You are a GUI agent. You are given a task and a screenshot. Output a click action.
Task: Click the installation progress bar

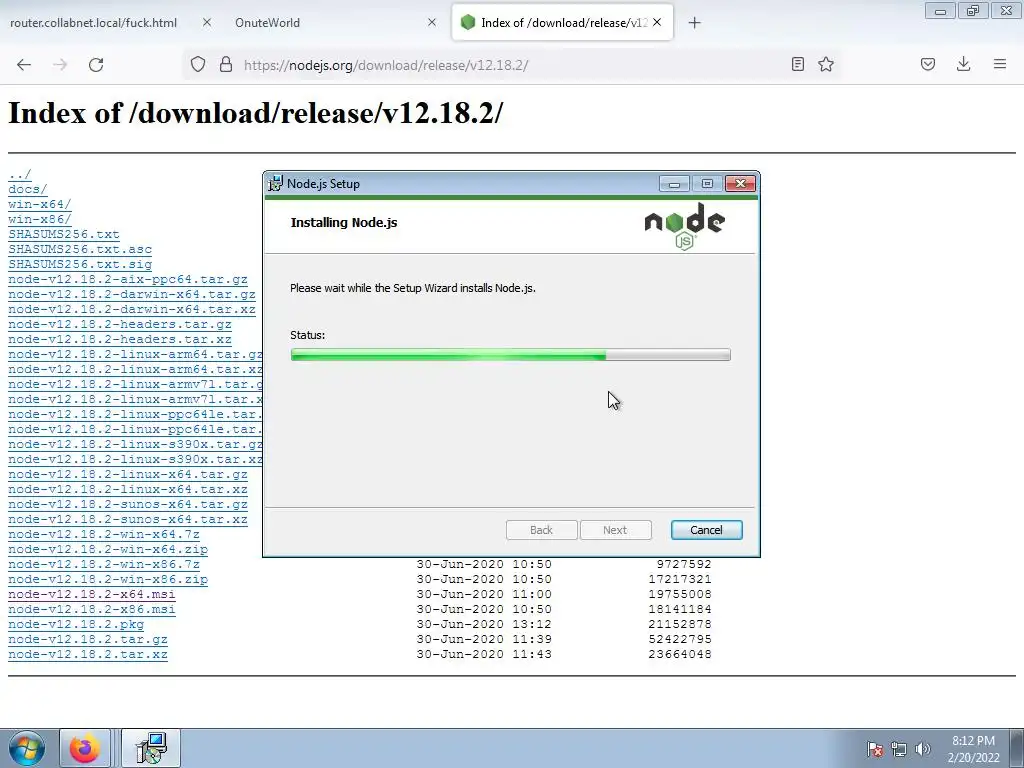tap(511, 355)
